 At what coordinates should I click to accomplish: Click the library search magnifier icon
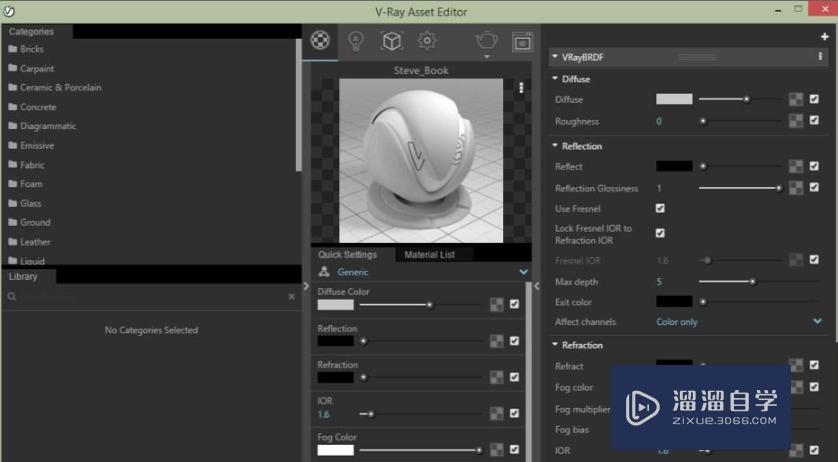click(12, 296)
